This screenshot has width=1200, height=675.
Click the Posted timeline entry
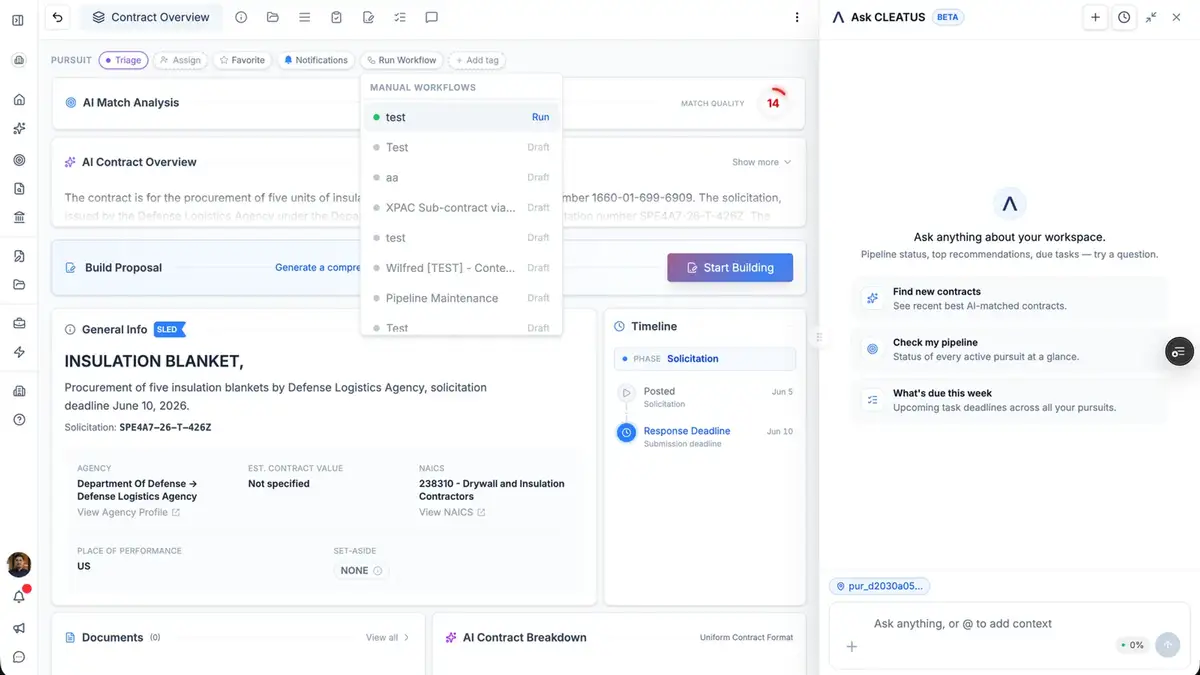coord(704,397)
